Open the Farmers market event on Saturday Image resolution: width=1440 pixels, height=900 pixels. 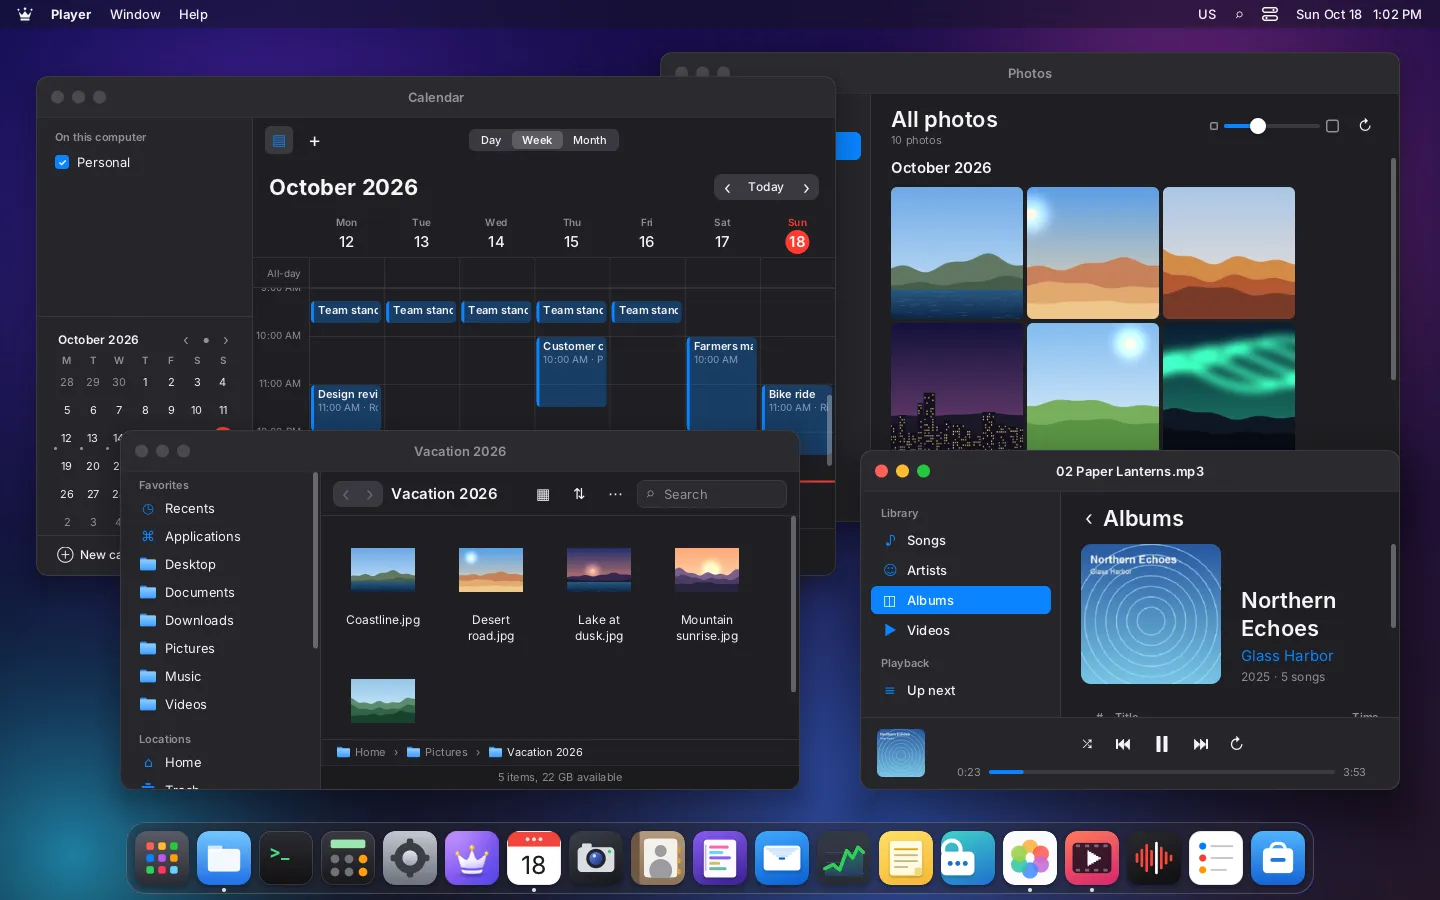click(x=722, y=384)
